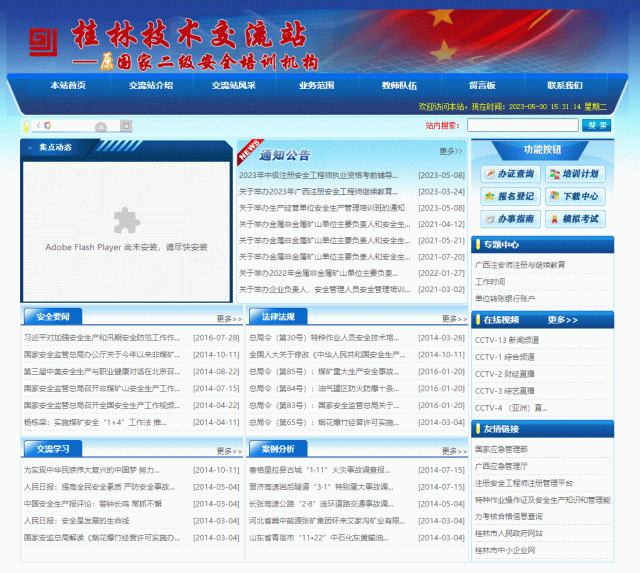Select 报名登记 icon button
The height and width of the screenshot is (573, 640).
point(509,196)
